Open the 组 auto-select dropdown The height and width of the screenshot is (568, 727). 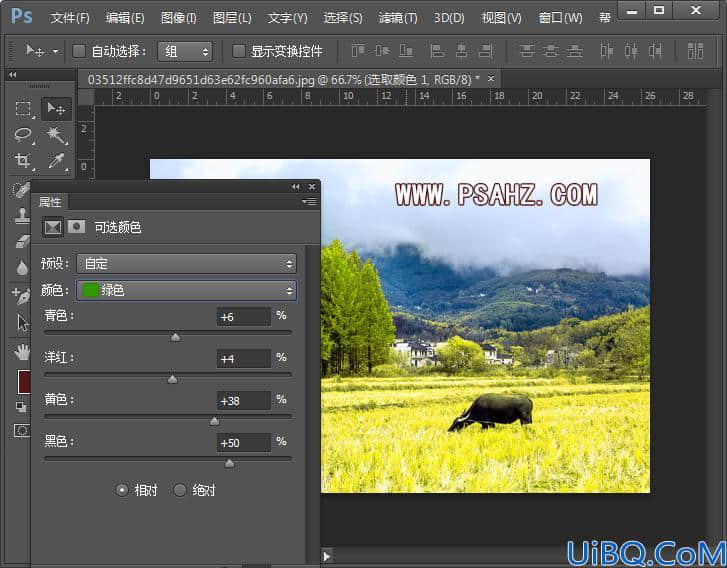[185, 51]
